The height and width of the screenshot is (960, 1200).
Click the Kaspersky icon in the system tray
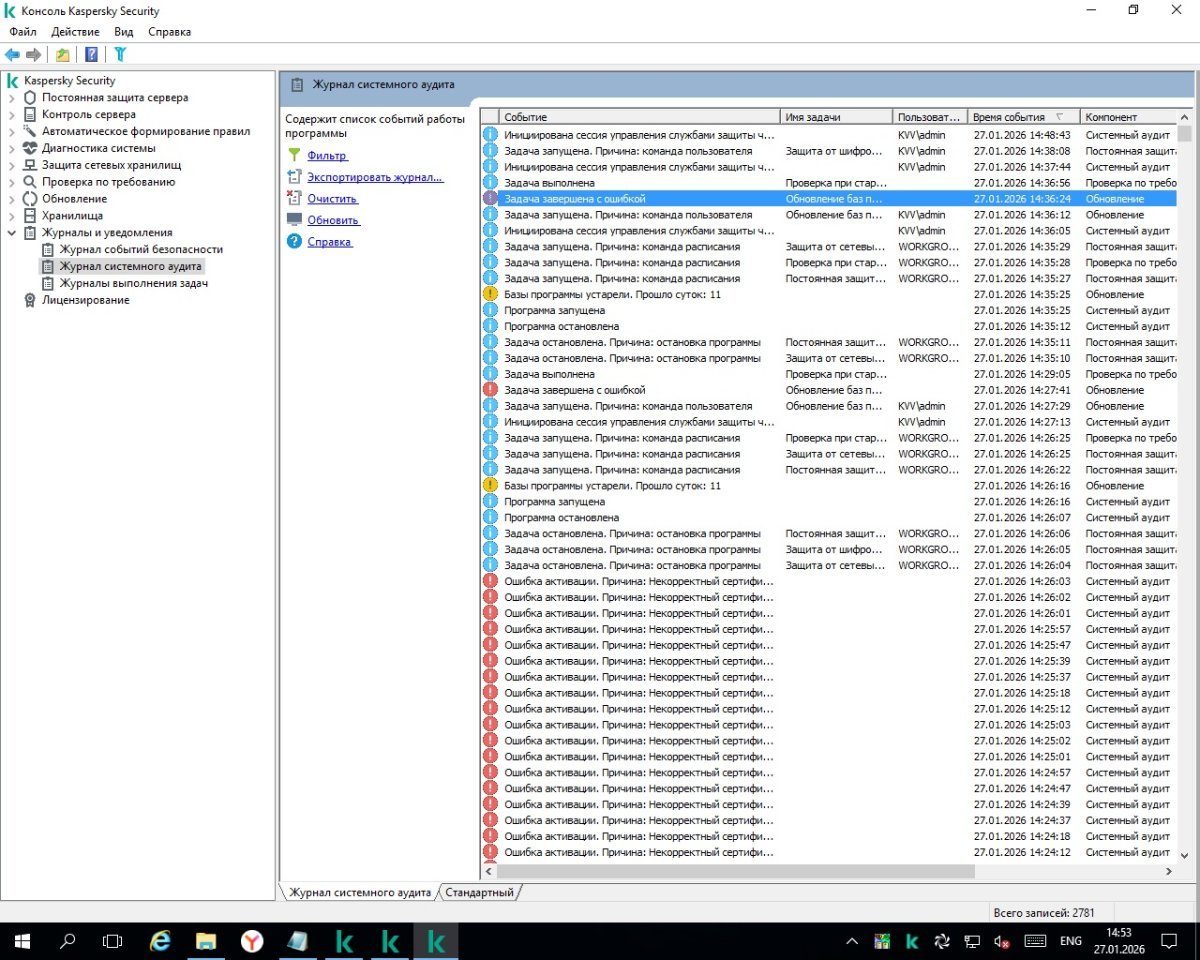(x=912, y=941)
